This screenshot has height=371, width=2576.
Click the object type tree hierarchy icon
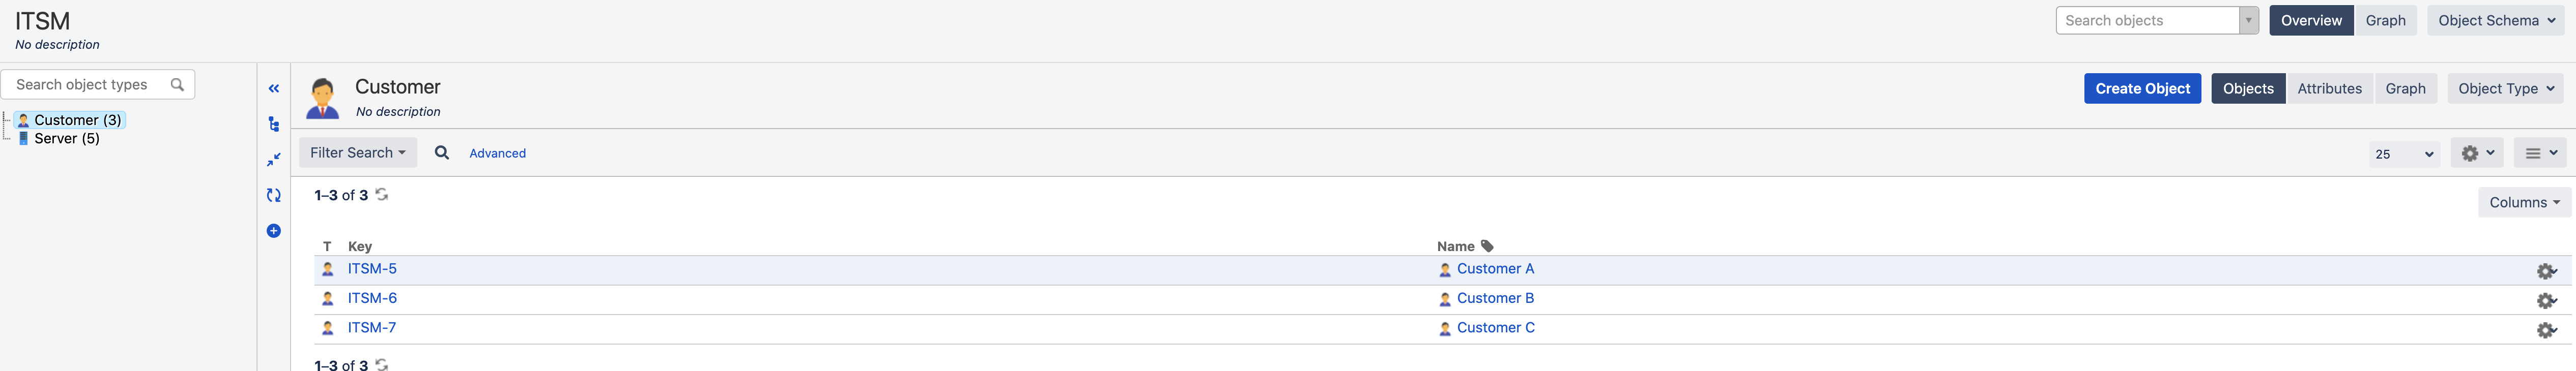click(x=274, y=124)
